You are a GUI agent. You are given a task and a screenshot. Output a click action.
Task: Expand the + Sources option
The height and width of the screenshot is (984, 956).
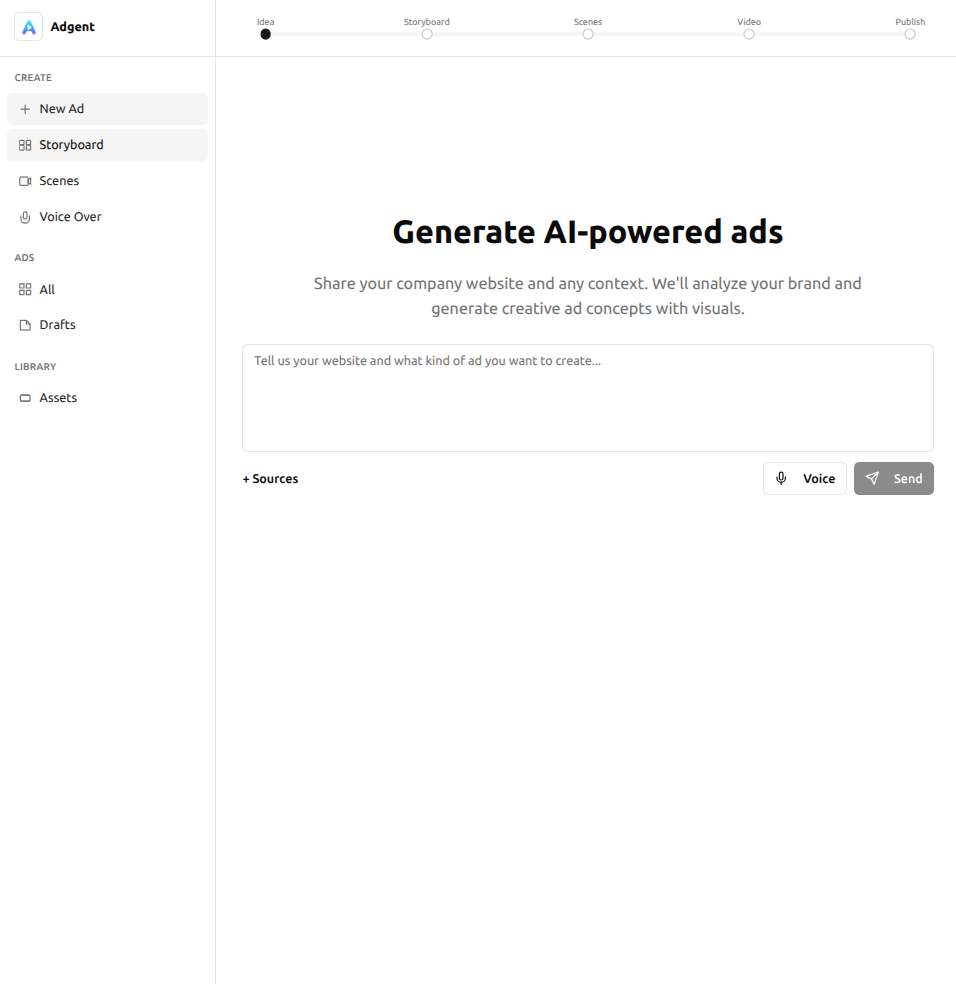tap(270, 479)
